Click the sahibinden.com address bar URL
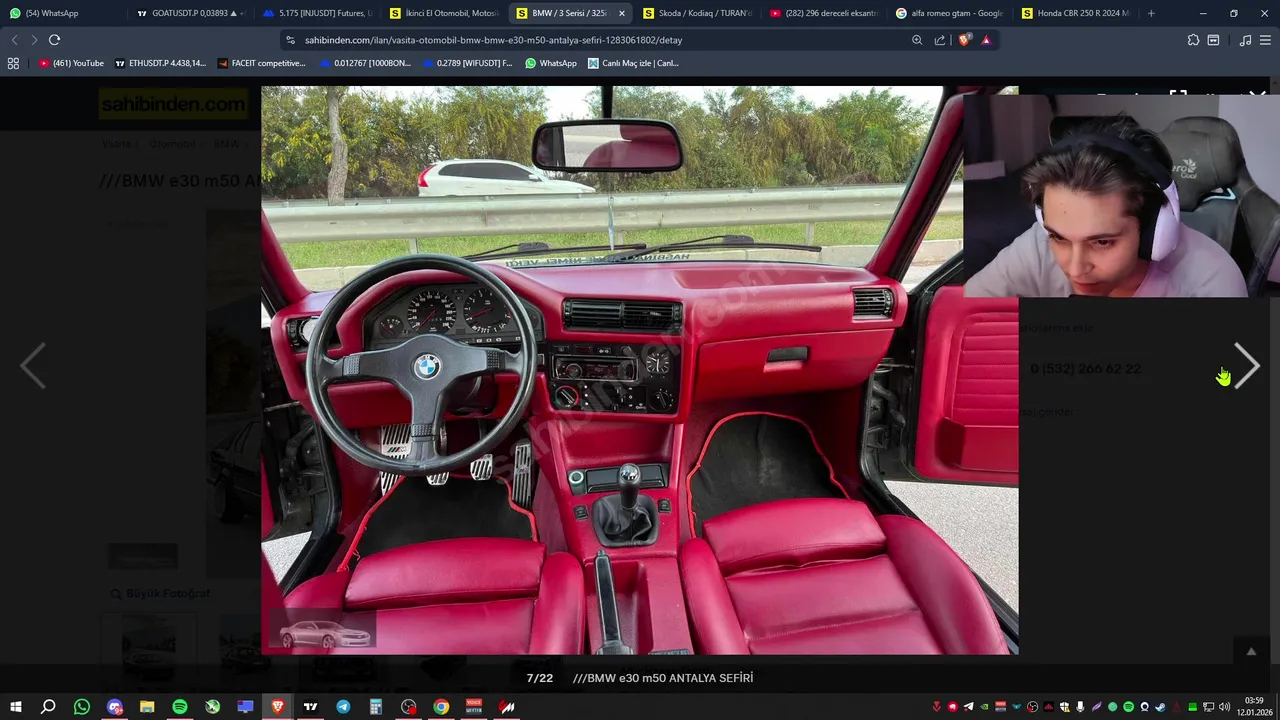This screenshot has width=1280, height=720. tap(493, 40)
